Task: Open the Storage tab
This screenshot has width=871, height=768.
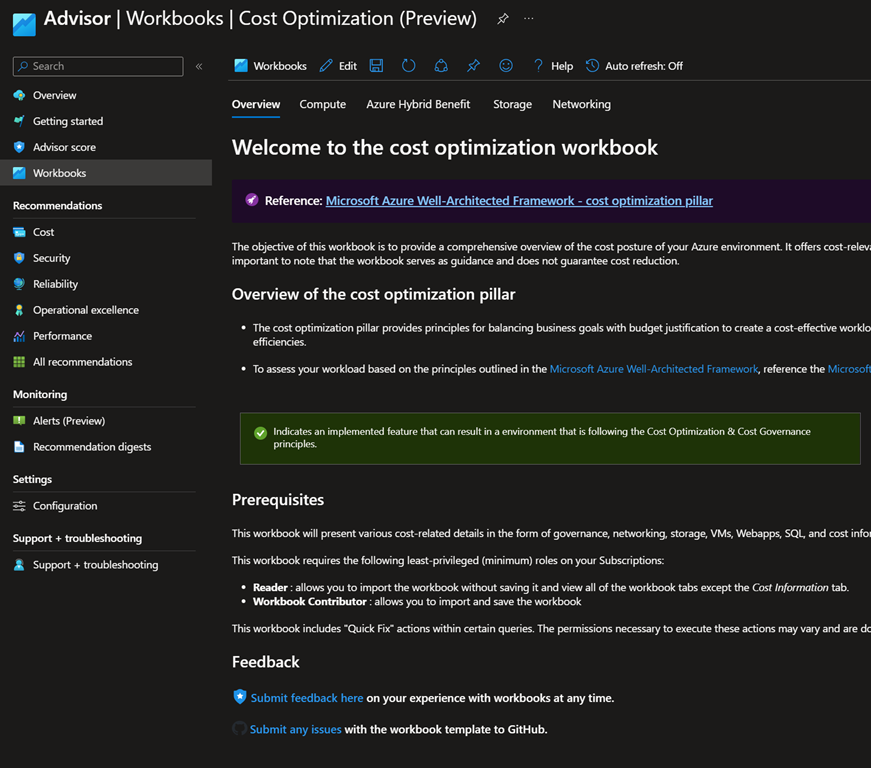Action: tap(512, 104)
